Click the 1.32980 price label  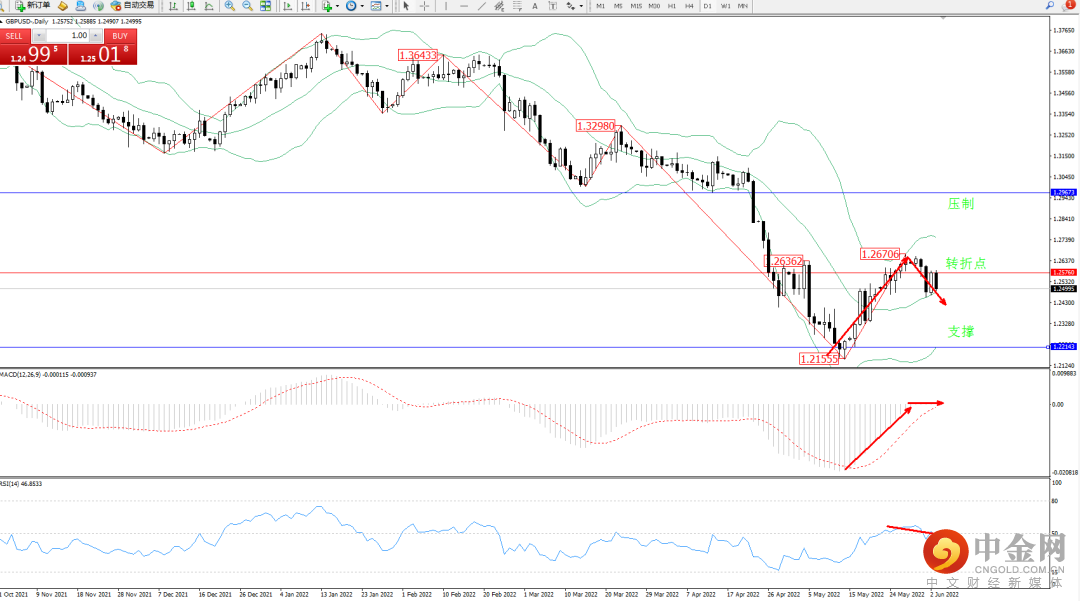click(596, 126)
